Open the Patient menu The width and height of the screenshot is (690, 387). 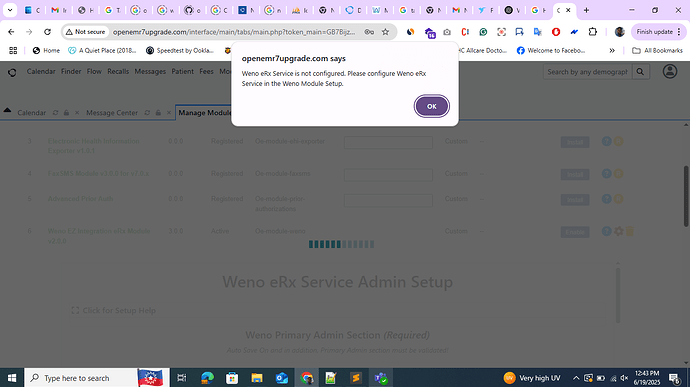[x=182, y=71]
